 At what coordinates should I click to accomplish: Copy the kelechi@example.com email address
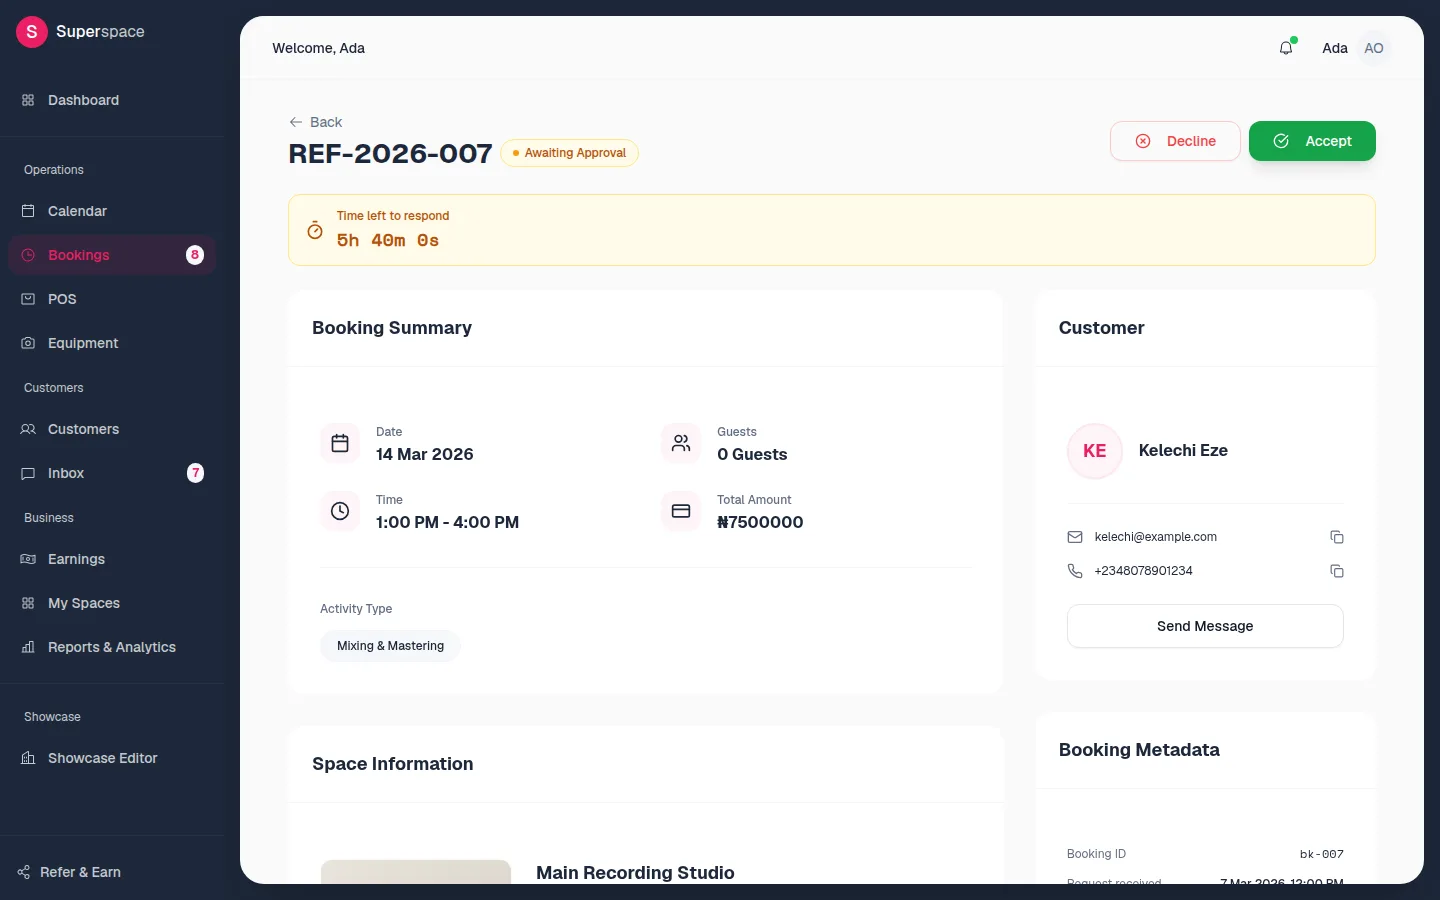coord(1336,537)
